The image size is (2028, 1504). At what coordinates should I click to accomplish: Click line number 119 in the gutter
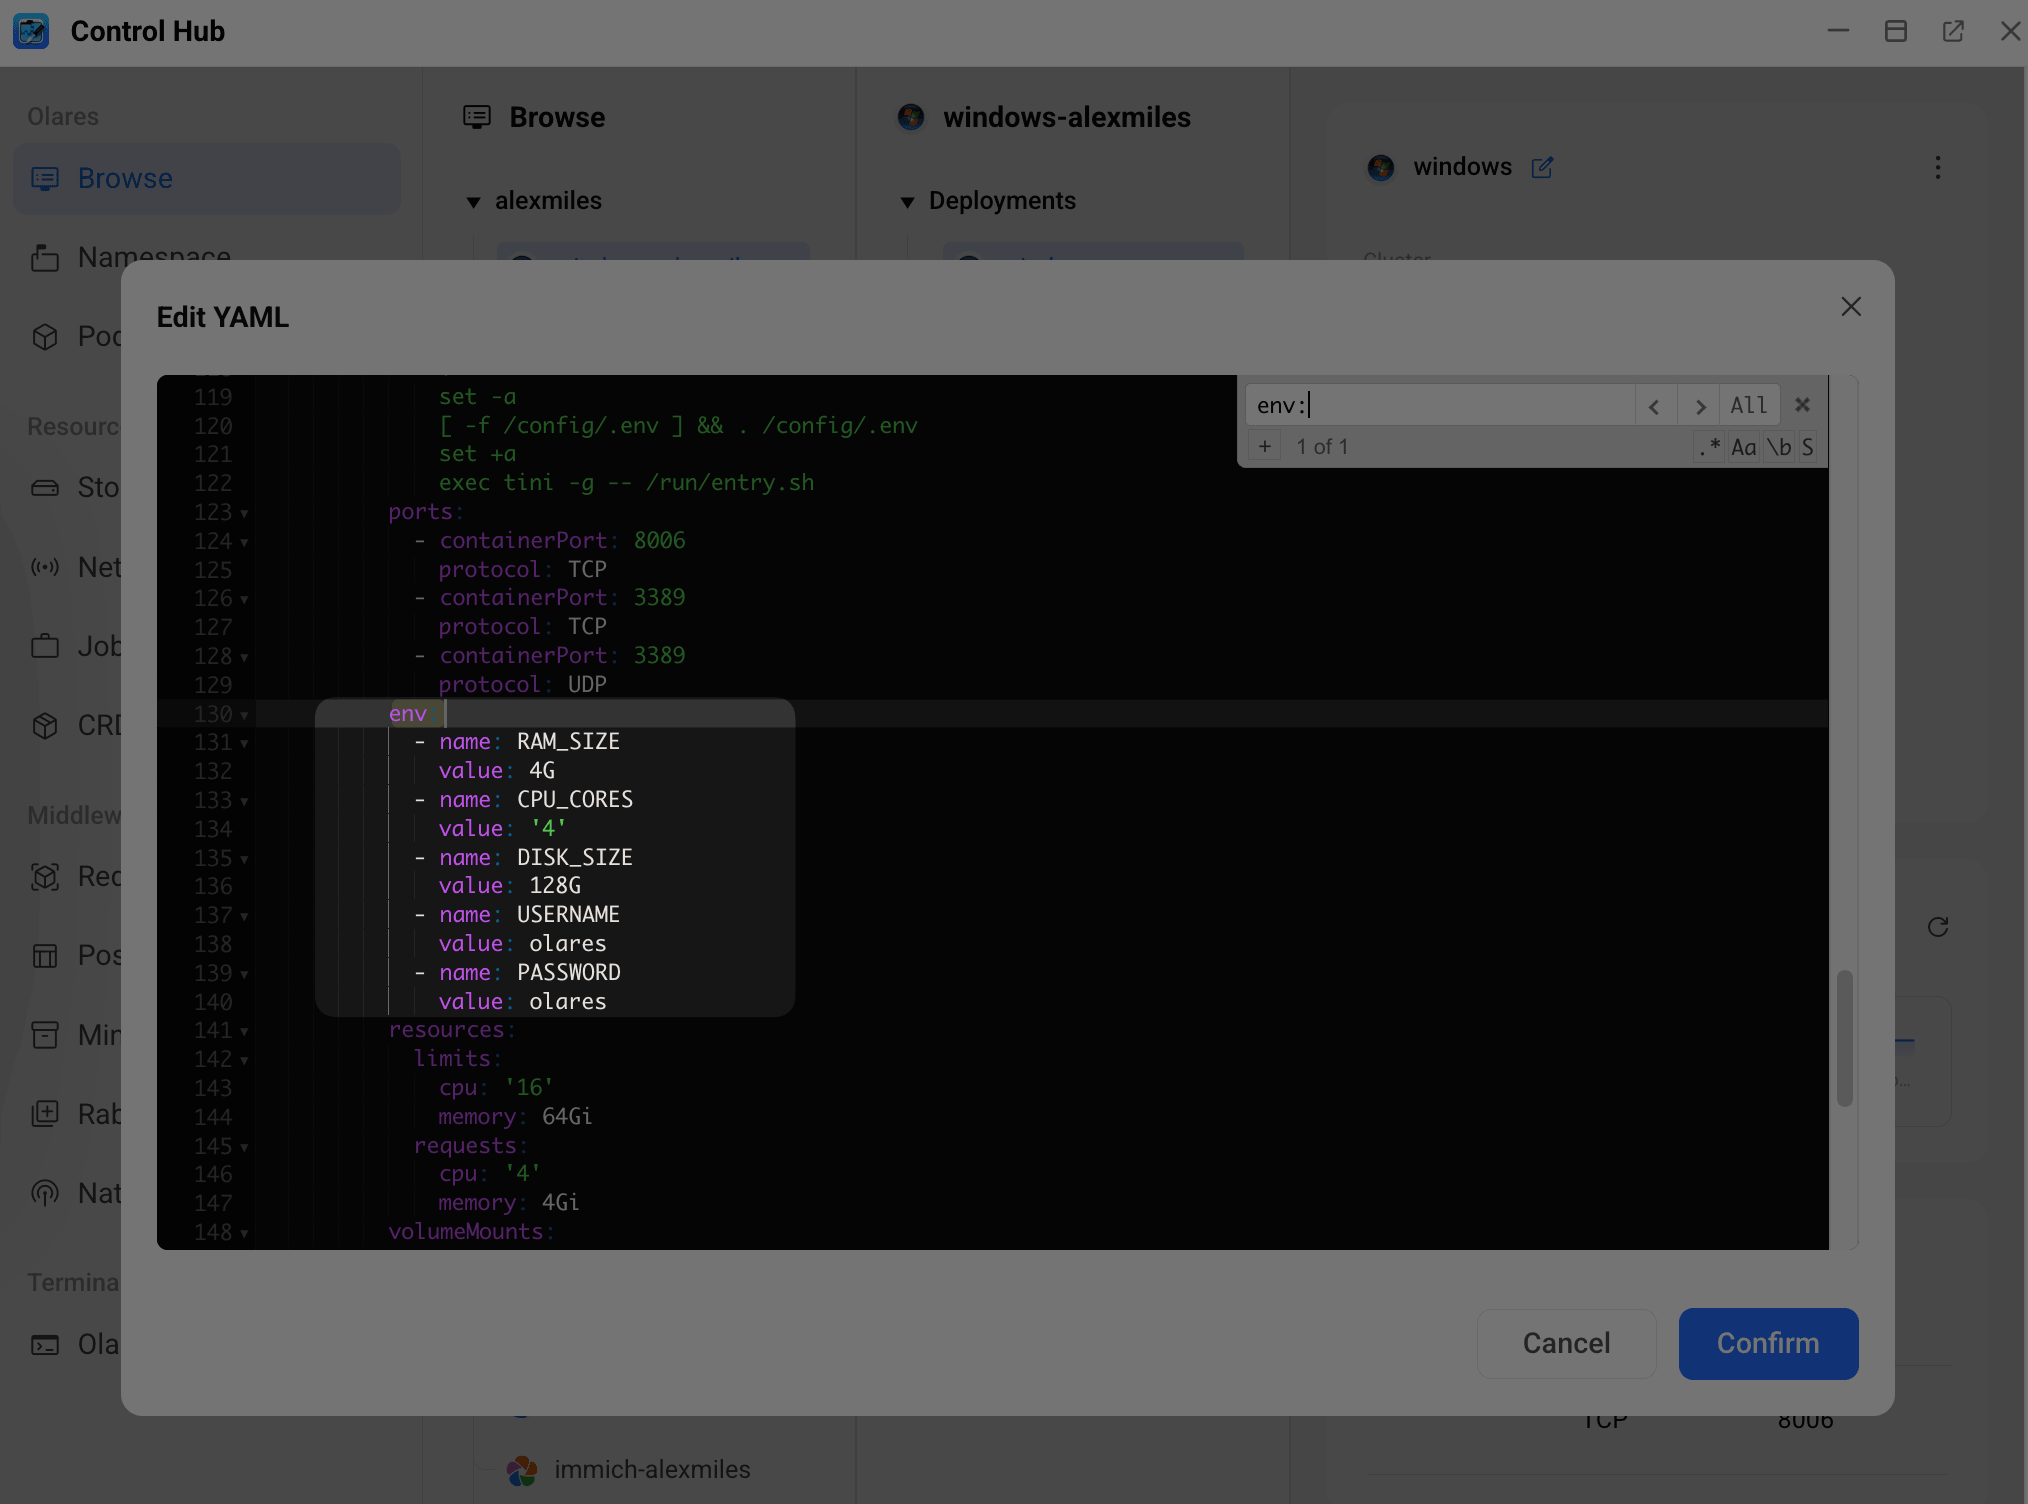tap(213, 397)
